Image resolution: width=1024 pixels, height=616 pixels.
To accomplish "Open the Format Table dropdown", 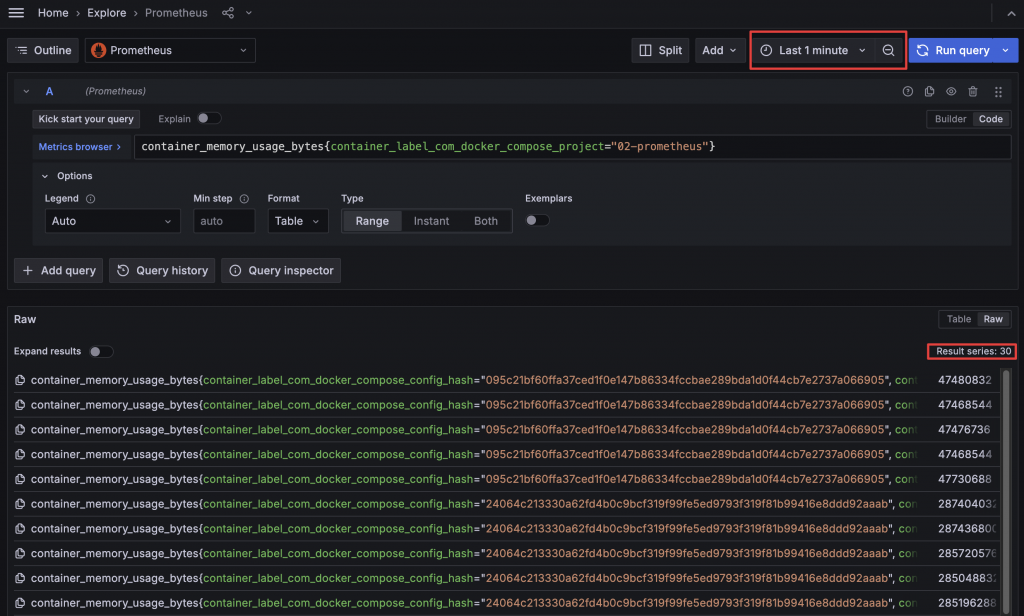I will pos(297,221).
